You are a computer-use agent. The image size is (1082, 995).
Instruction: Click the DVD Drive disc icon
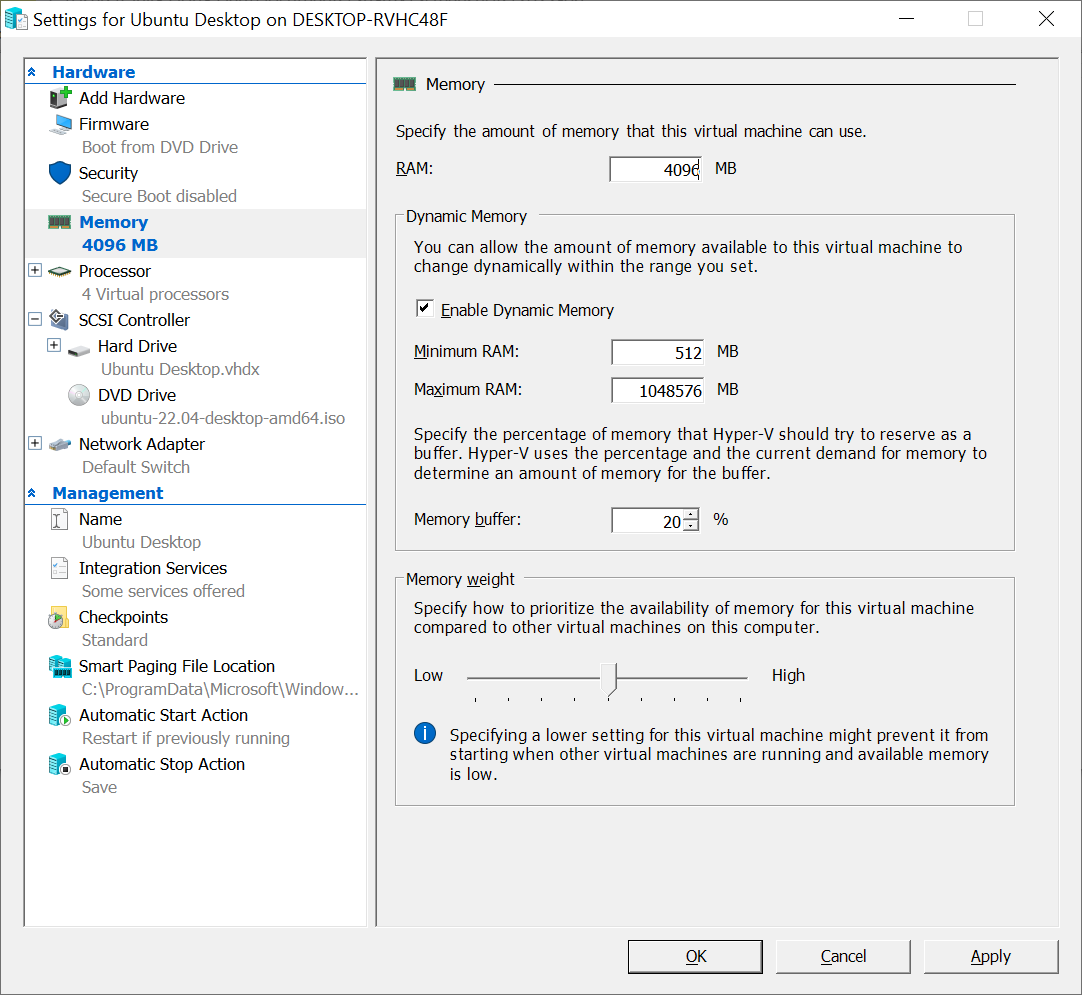tap(79, 395)
